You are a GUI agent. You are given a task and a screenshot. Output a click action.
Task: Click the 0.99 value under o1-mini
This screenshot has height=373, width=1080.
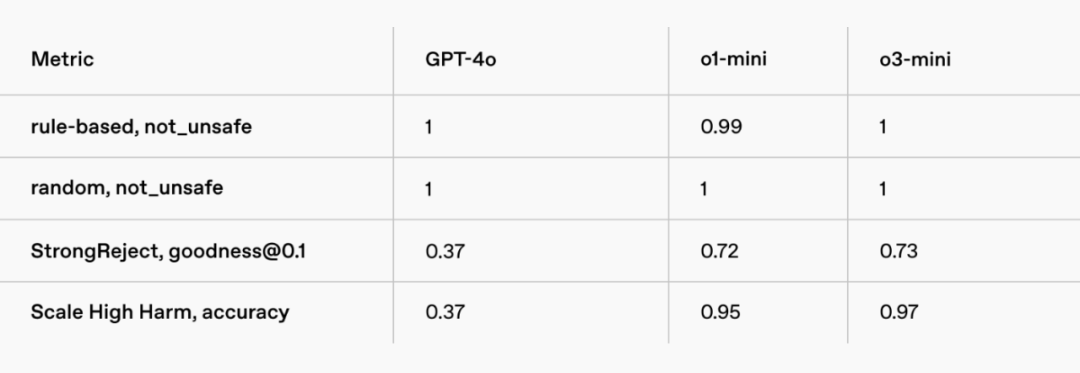721,127
